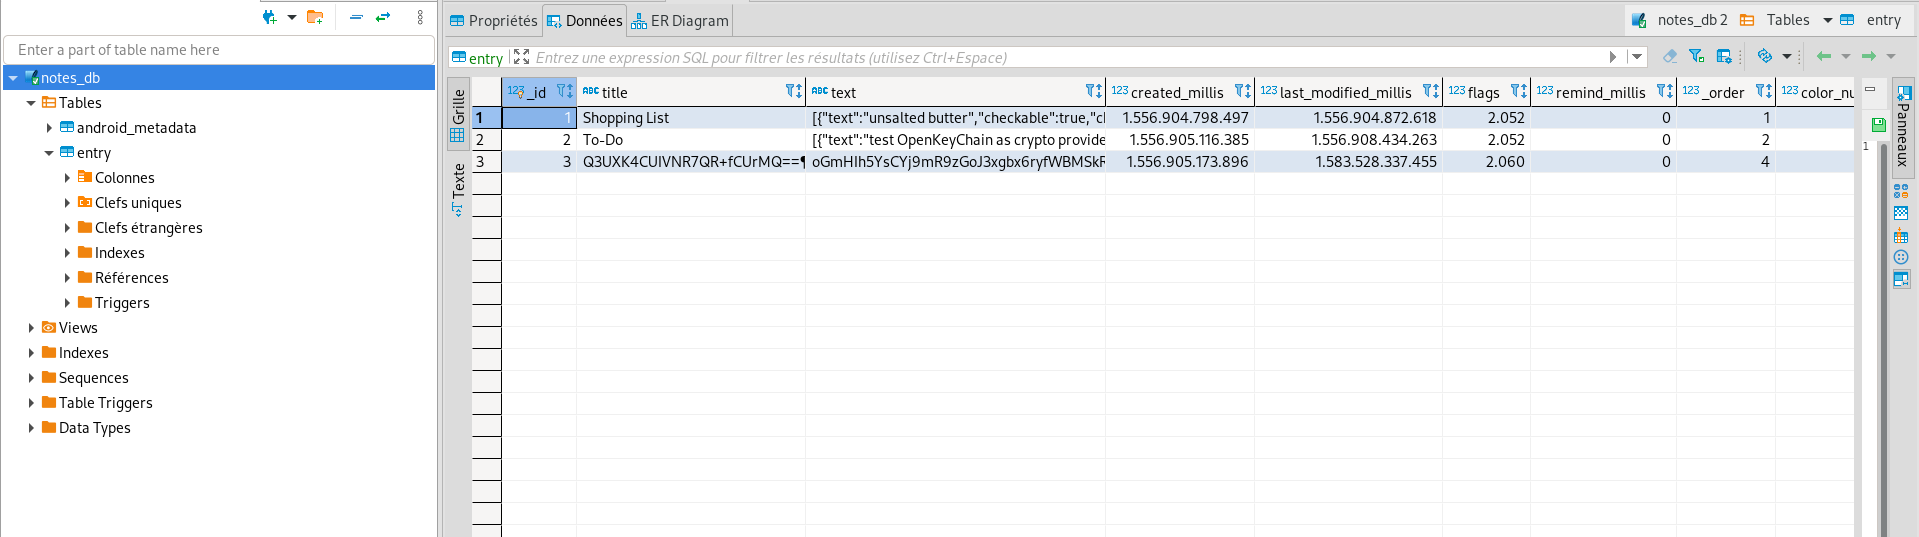Click link-with-editor arrows icon
The image size is (1919, 537).
click(x=383, y=17)
